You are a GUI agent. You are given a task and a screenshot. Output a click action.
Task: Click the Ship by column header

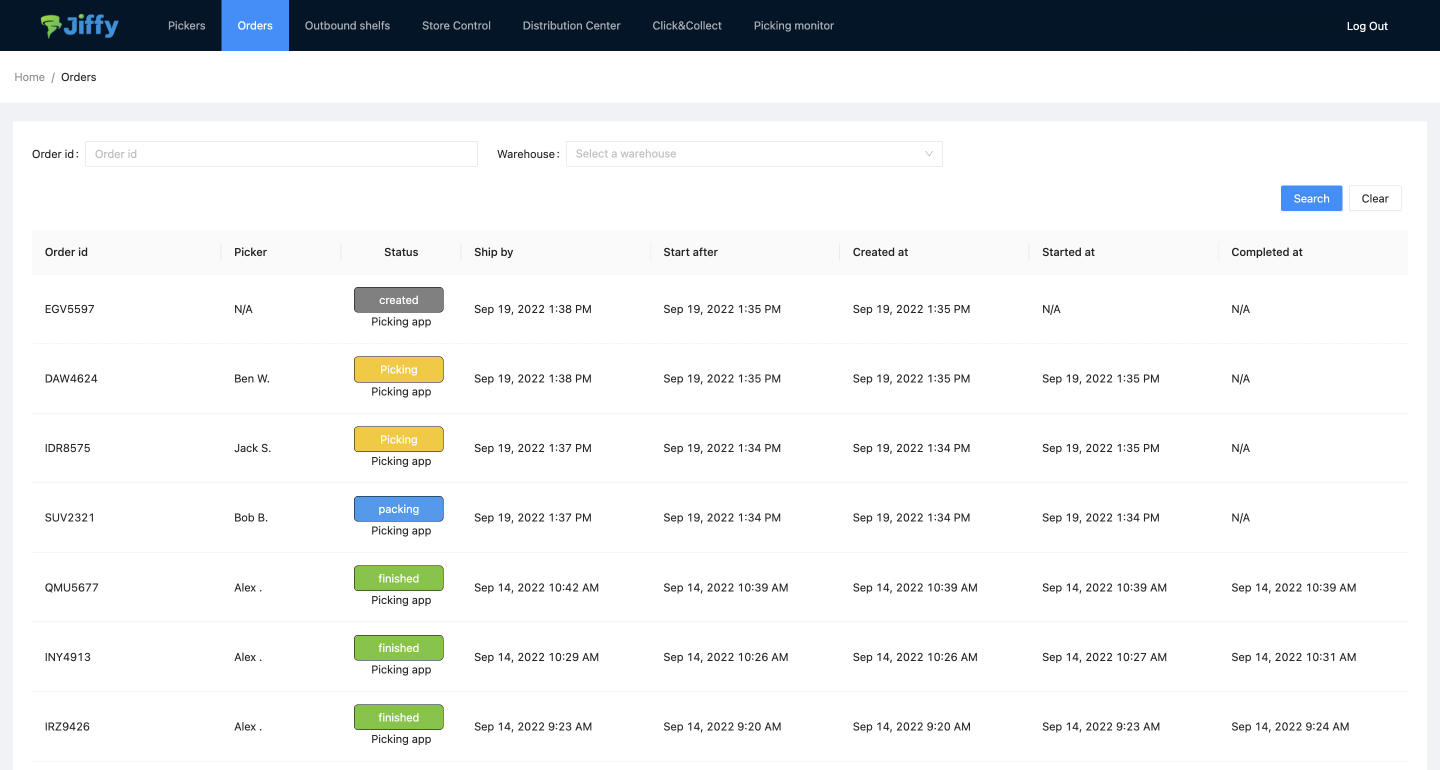(494, 252)
